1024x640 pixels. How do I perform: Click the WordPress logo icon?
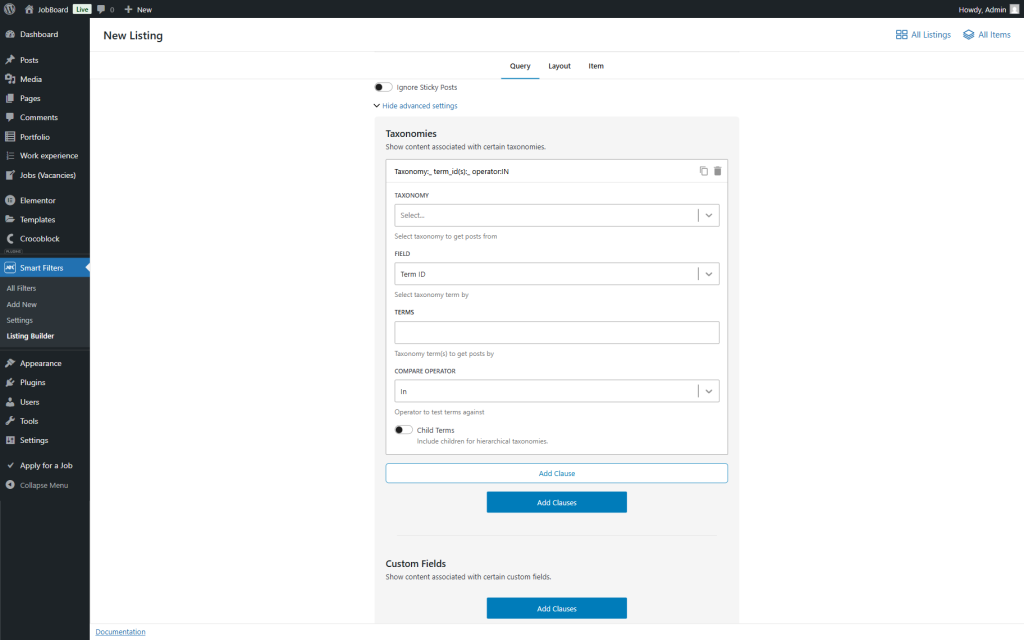pyautogui.click(x=10, y=9)
